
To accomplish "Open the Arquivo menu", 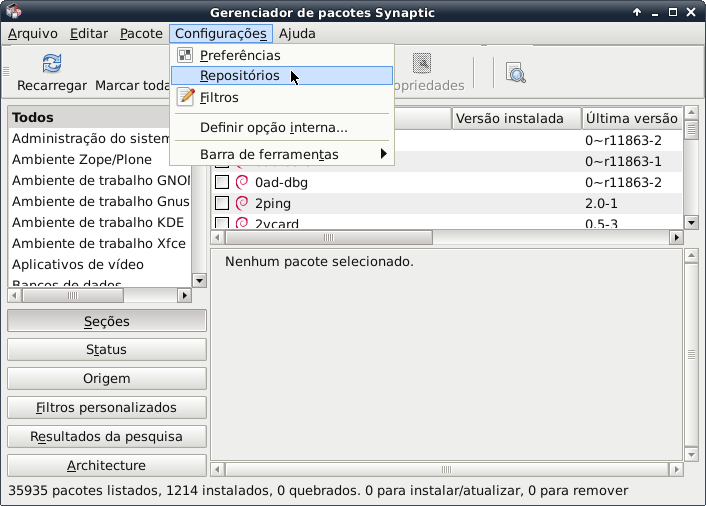I will [x=32, y=34].
